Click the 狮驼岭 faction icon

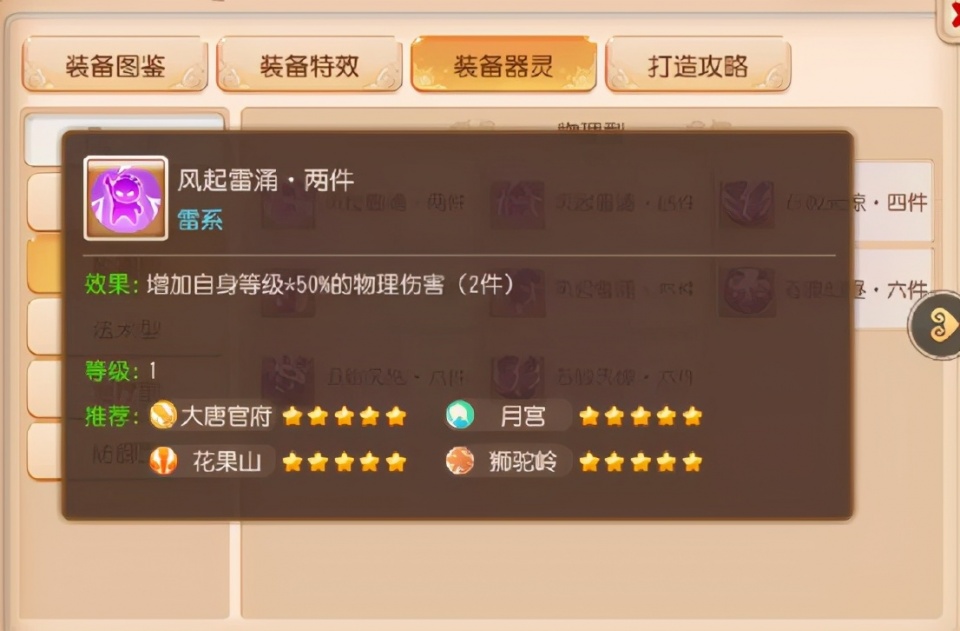(x=460, y=461)
